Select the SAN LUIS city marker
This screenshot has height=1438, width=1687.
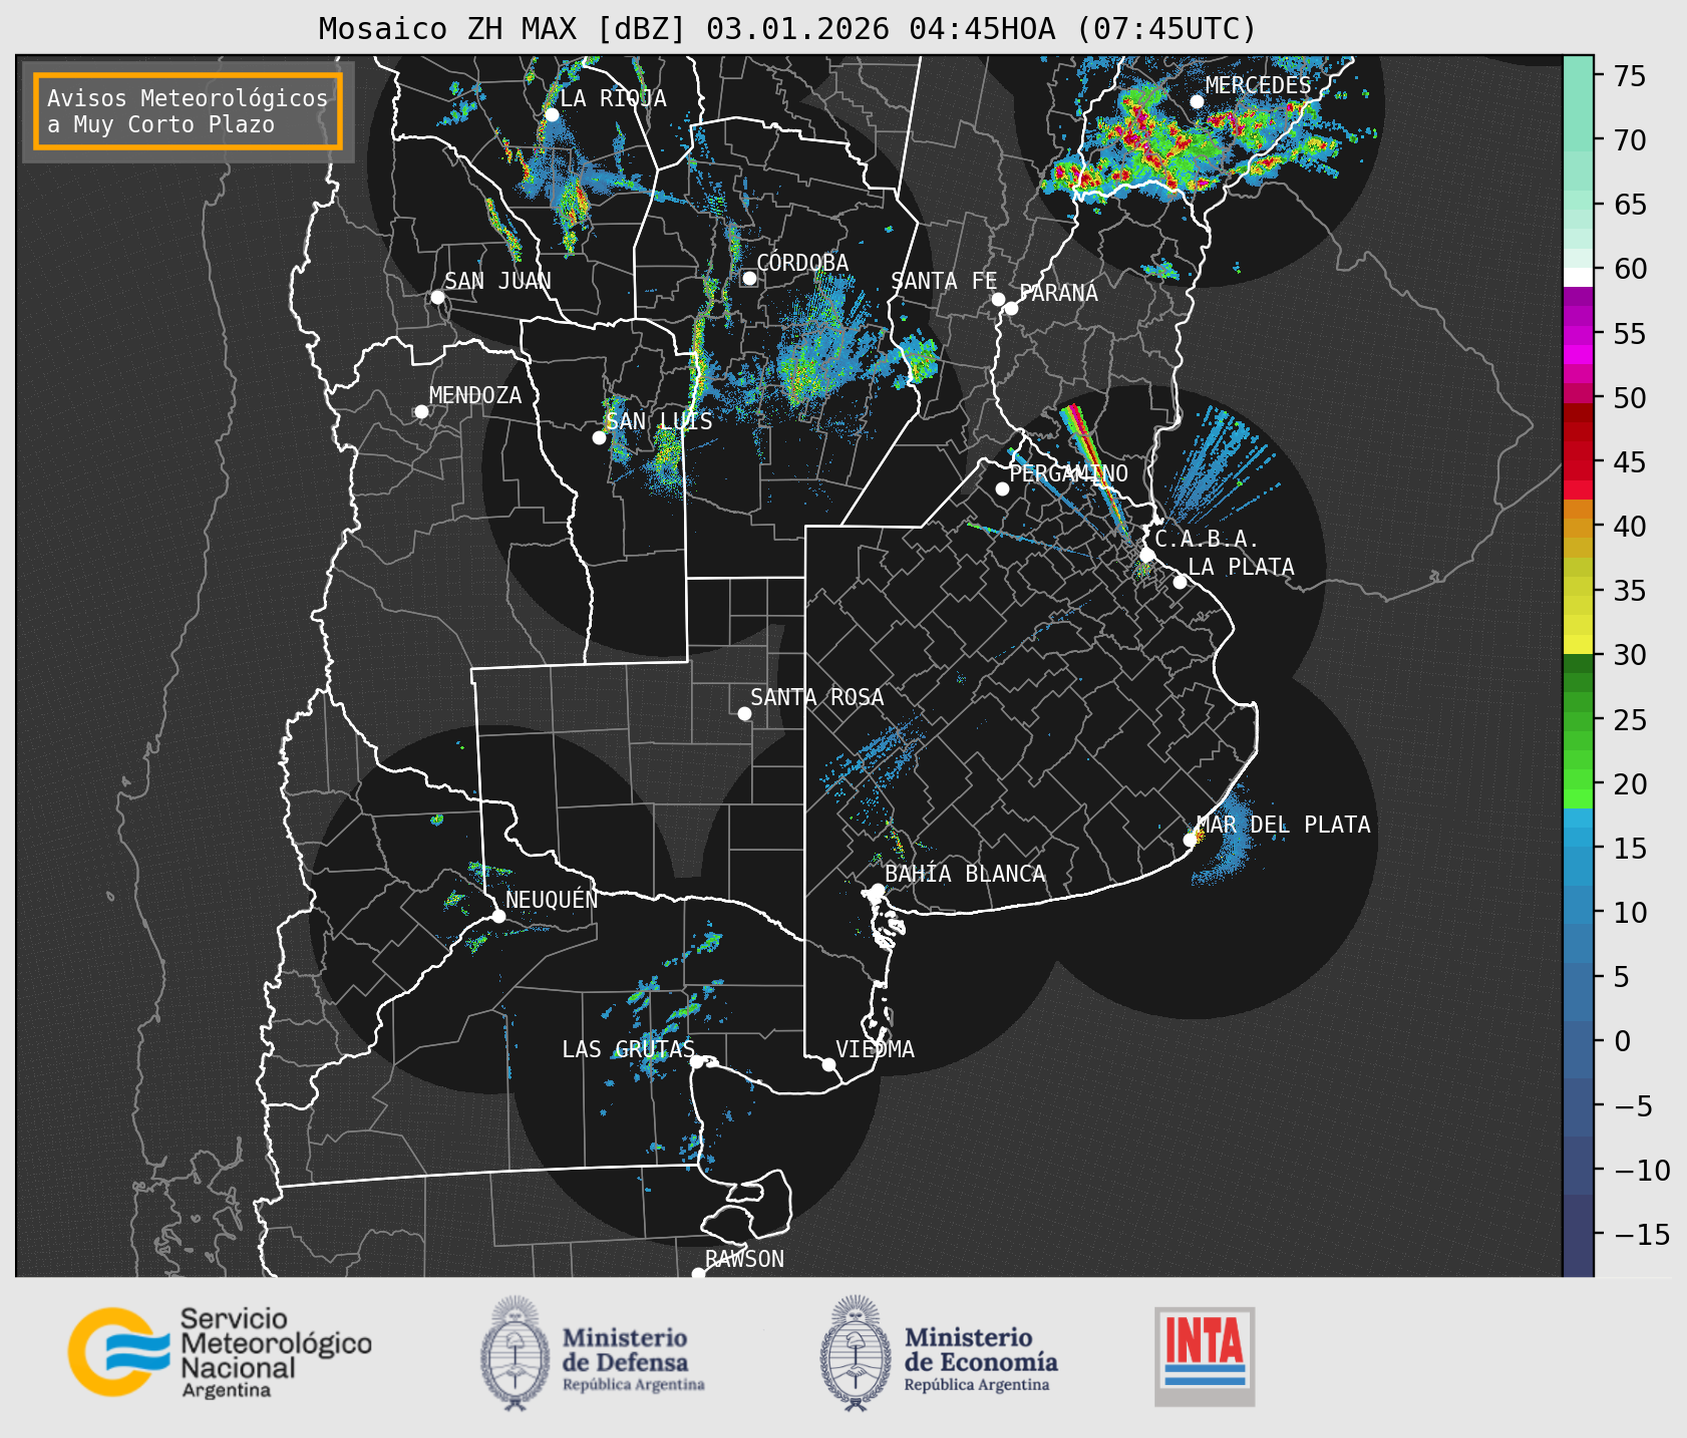pyautogui.click(x=599, y=438)
